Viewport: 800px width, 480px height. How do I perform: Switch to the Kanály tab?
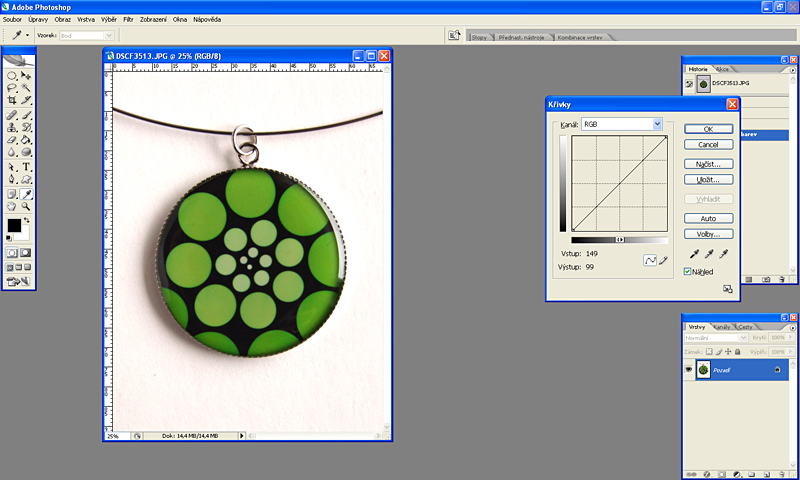722,327
